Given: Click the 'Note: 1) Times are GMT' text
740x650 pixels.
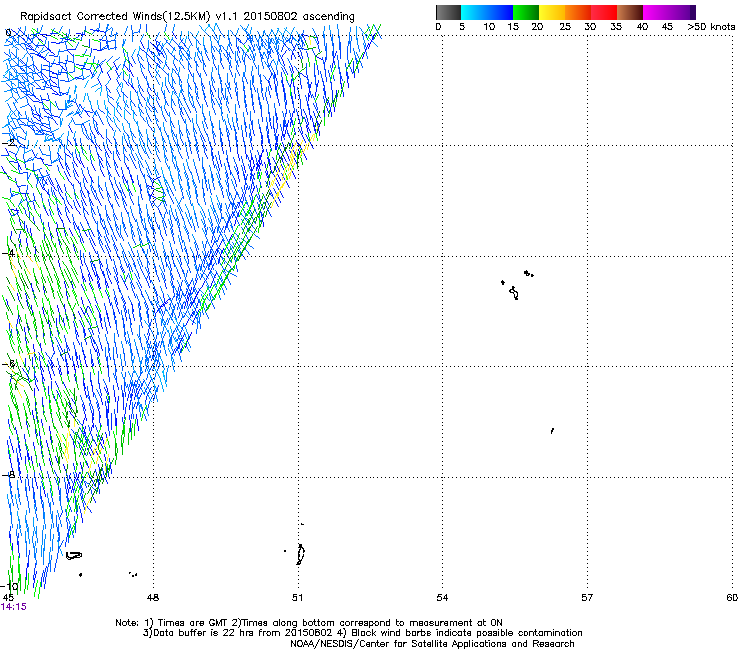Looking at the screenshot, I should click(x=170, y=623).
